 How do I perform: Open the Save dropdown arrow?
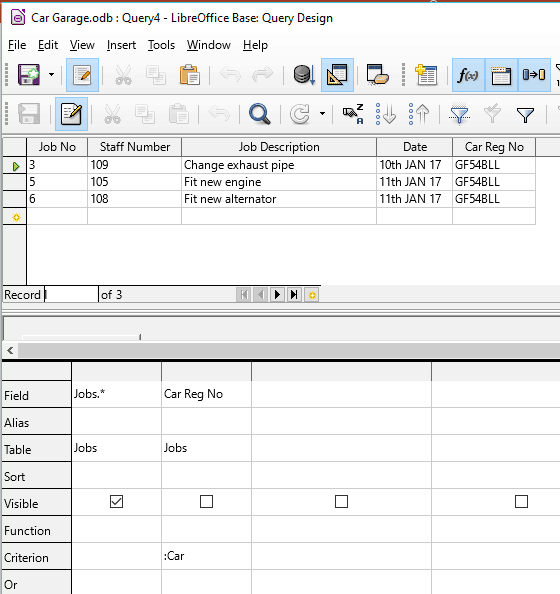(51, 75)
